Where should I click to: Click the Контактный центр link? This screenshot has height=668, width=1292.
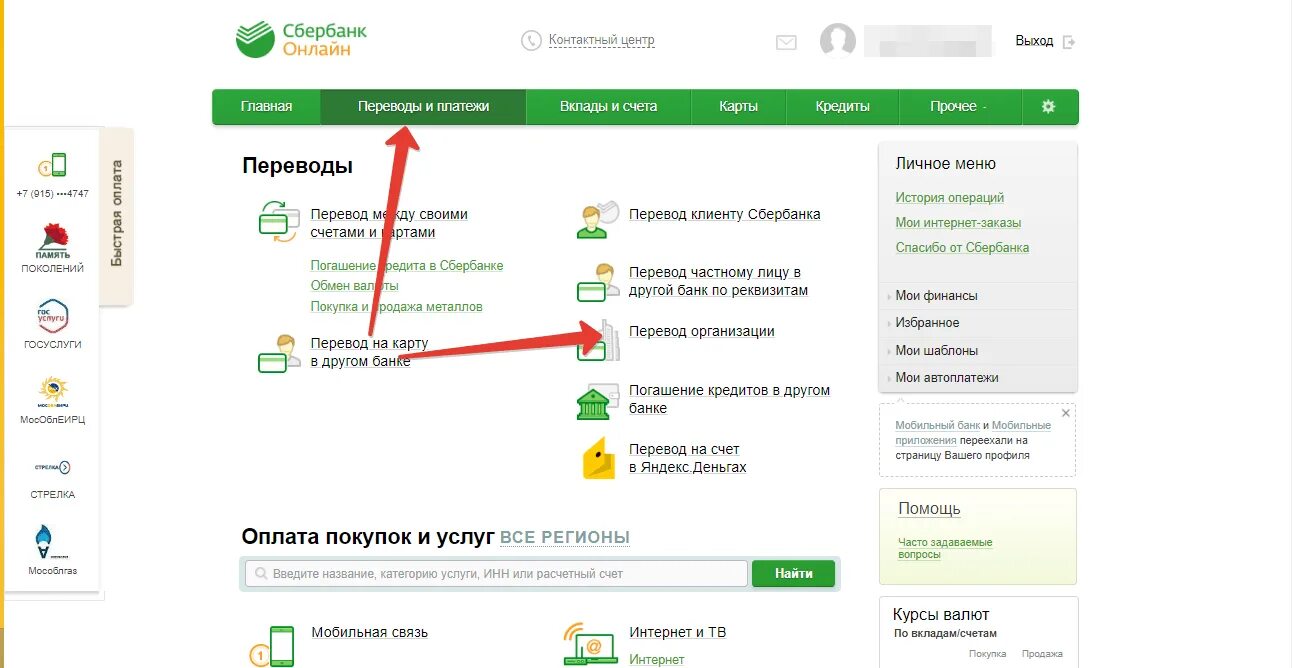tap(601, 41)
